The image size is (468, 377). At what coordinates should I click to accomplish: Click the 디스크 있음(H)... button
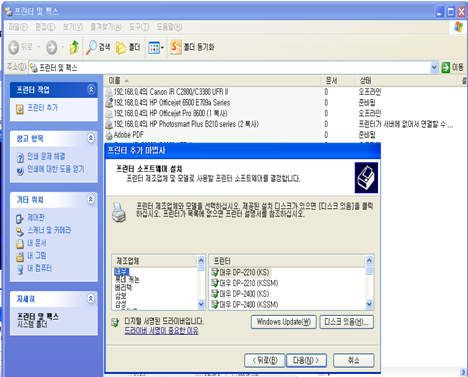point(346,322)
